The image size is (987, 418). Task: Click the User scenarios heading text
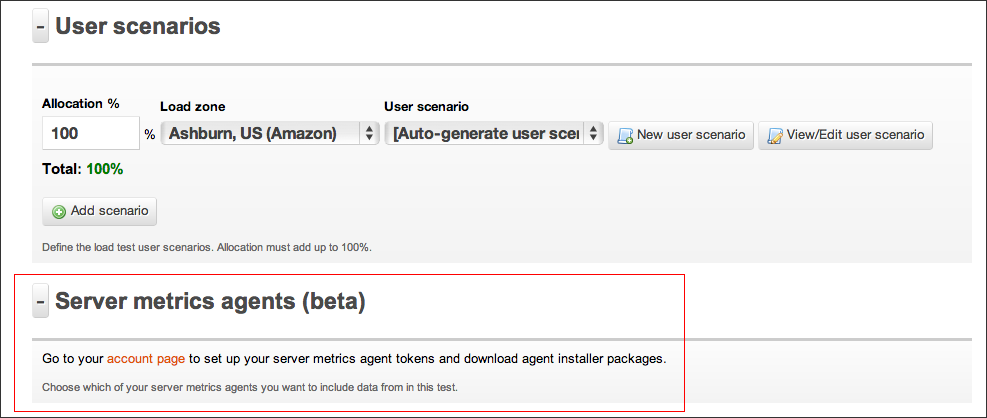click(x=138, y=26)
